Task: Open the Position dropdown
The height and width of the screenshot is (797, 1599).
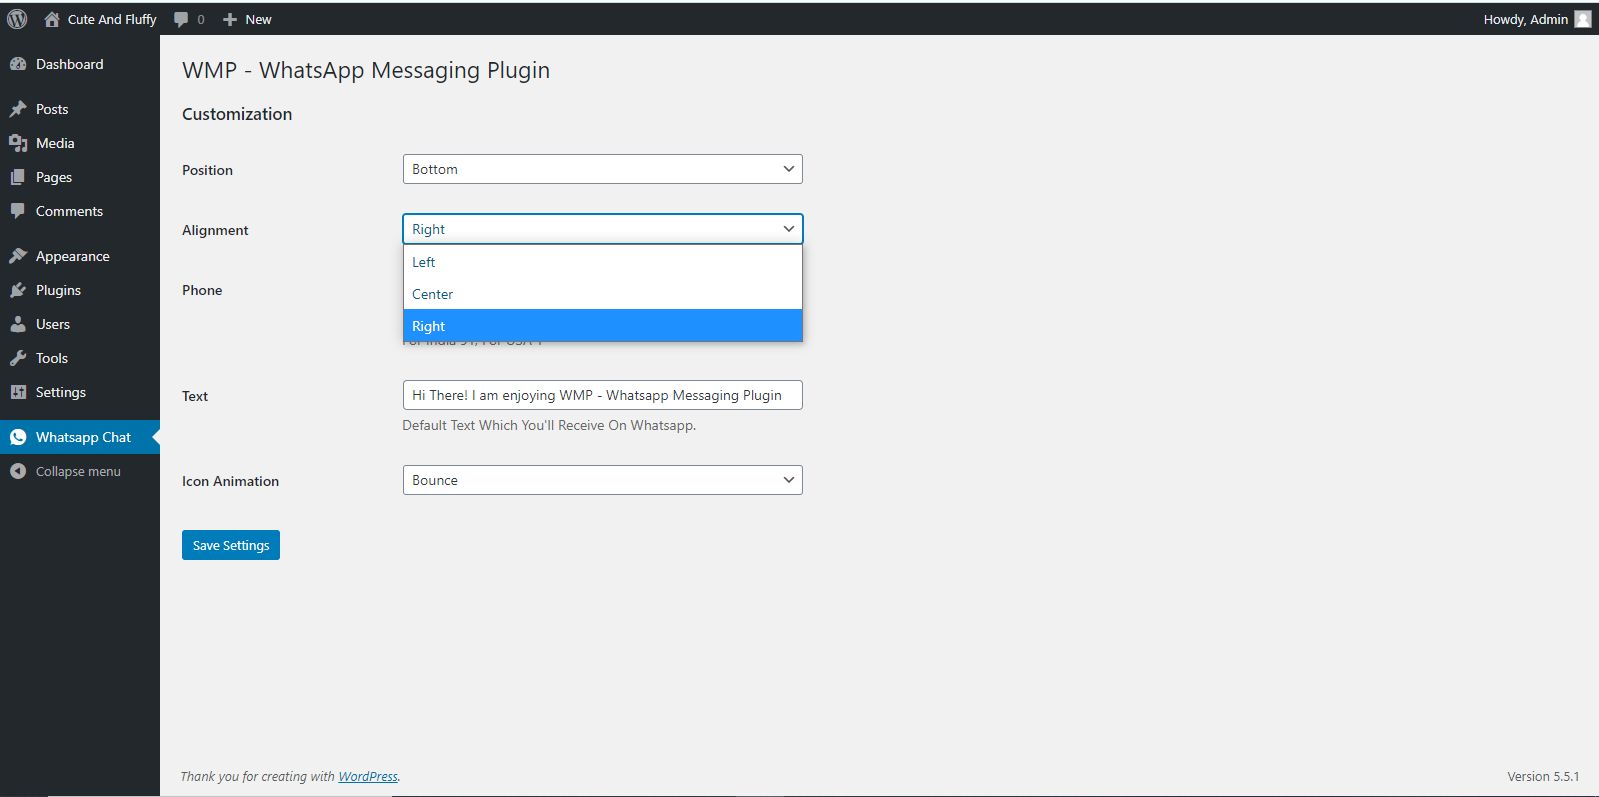Action: (x=602, y=169)
